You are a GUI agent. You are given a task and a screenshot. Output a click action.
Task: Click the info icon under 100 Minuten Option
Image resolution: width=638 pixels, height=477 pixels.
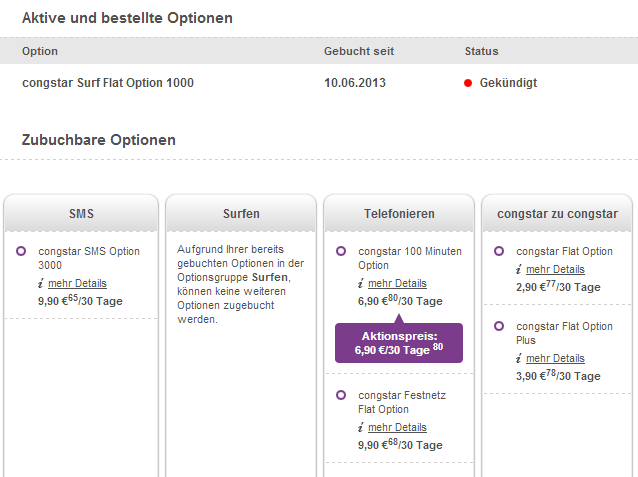tap(361, 284)
